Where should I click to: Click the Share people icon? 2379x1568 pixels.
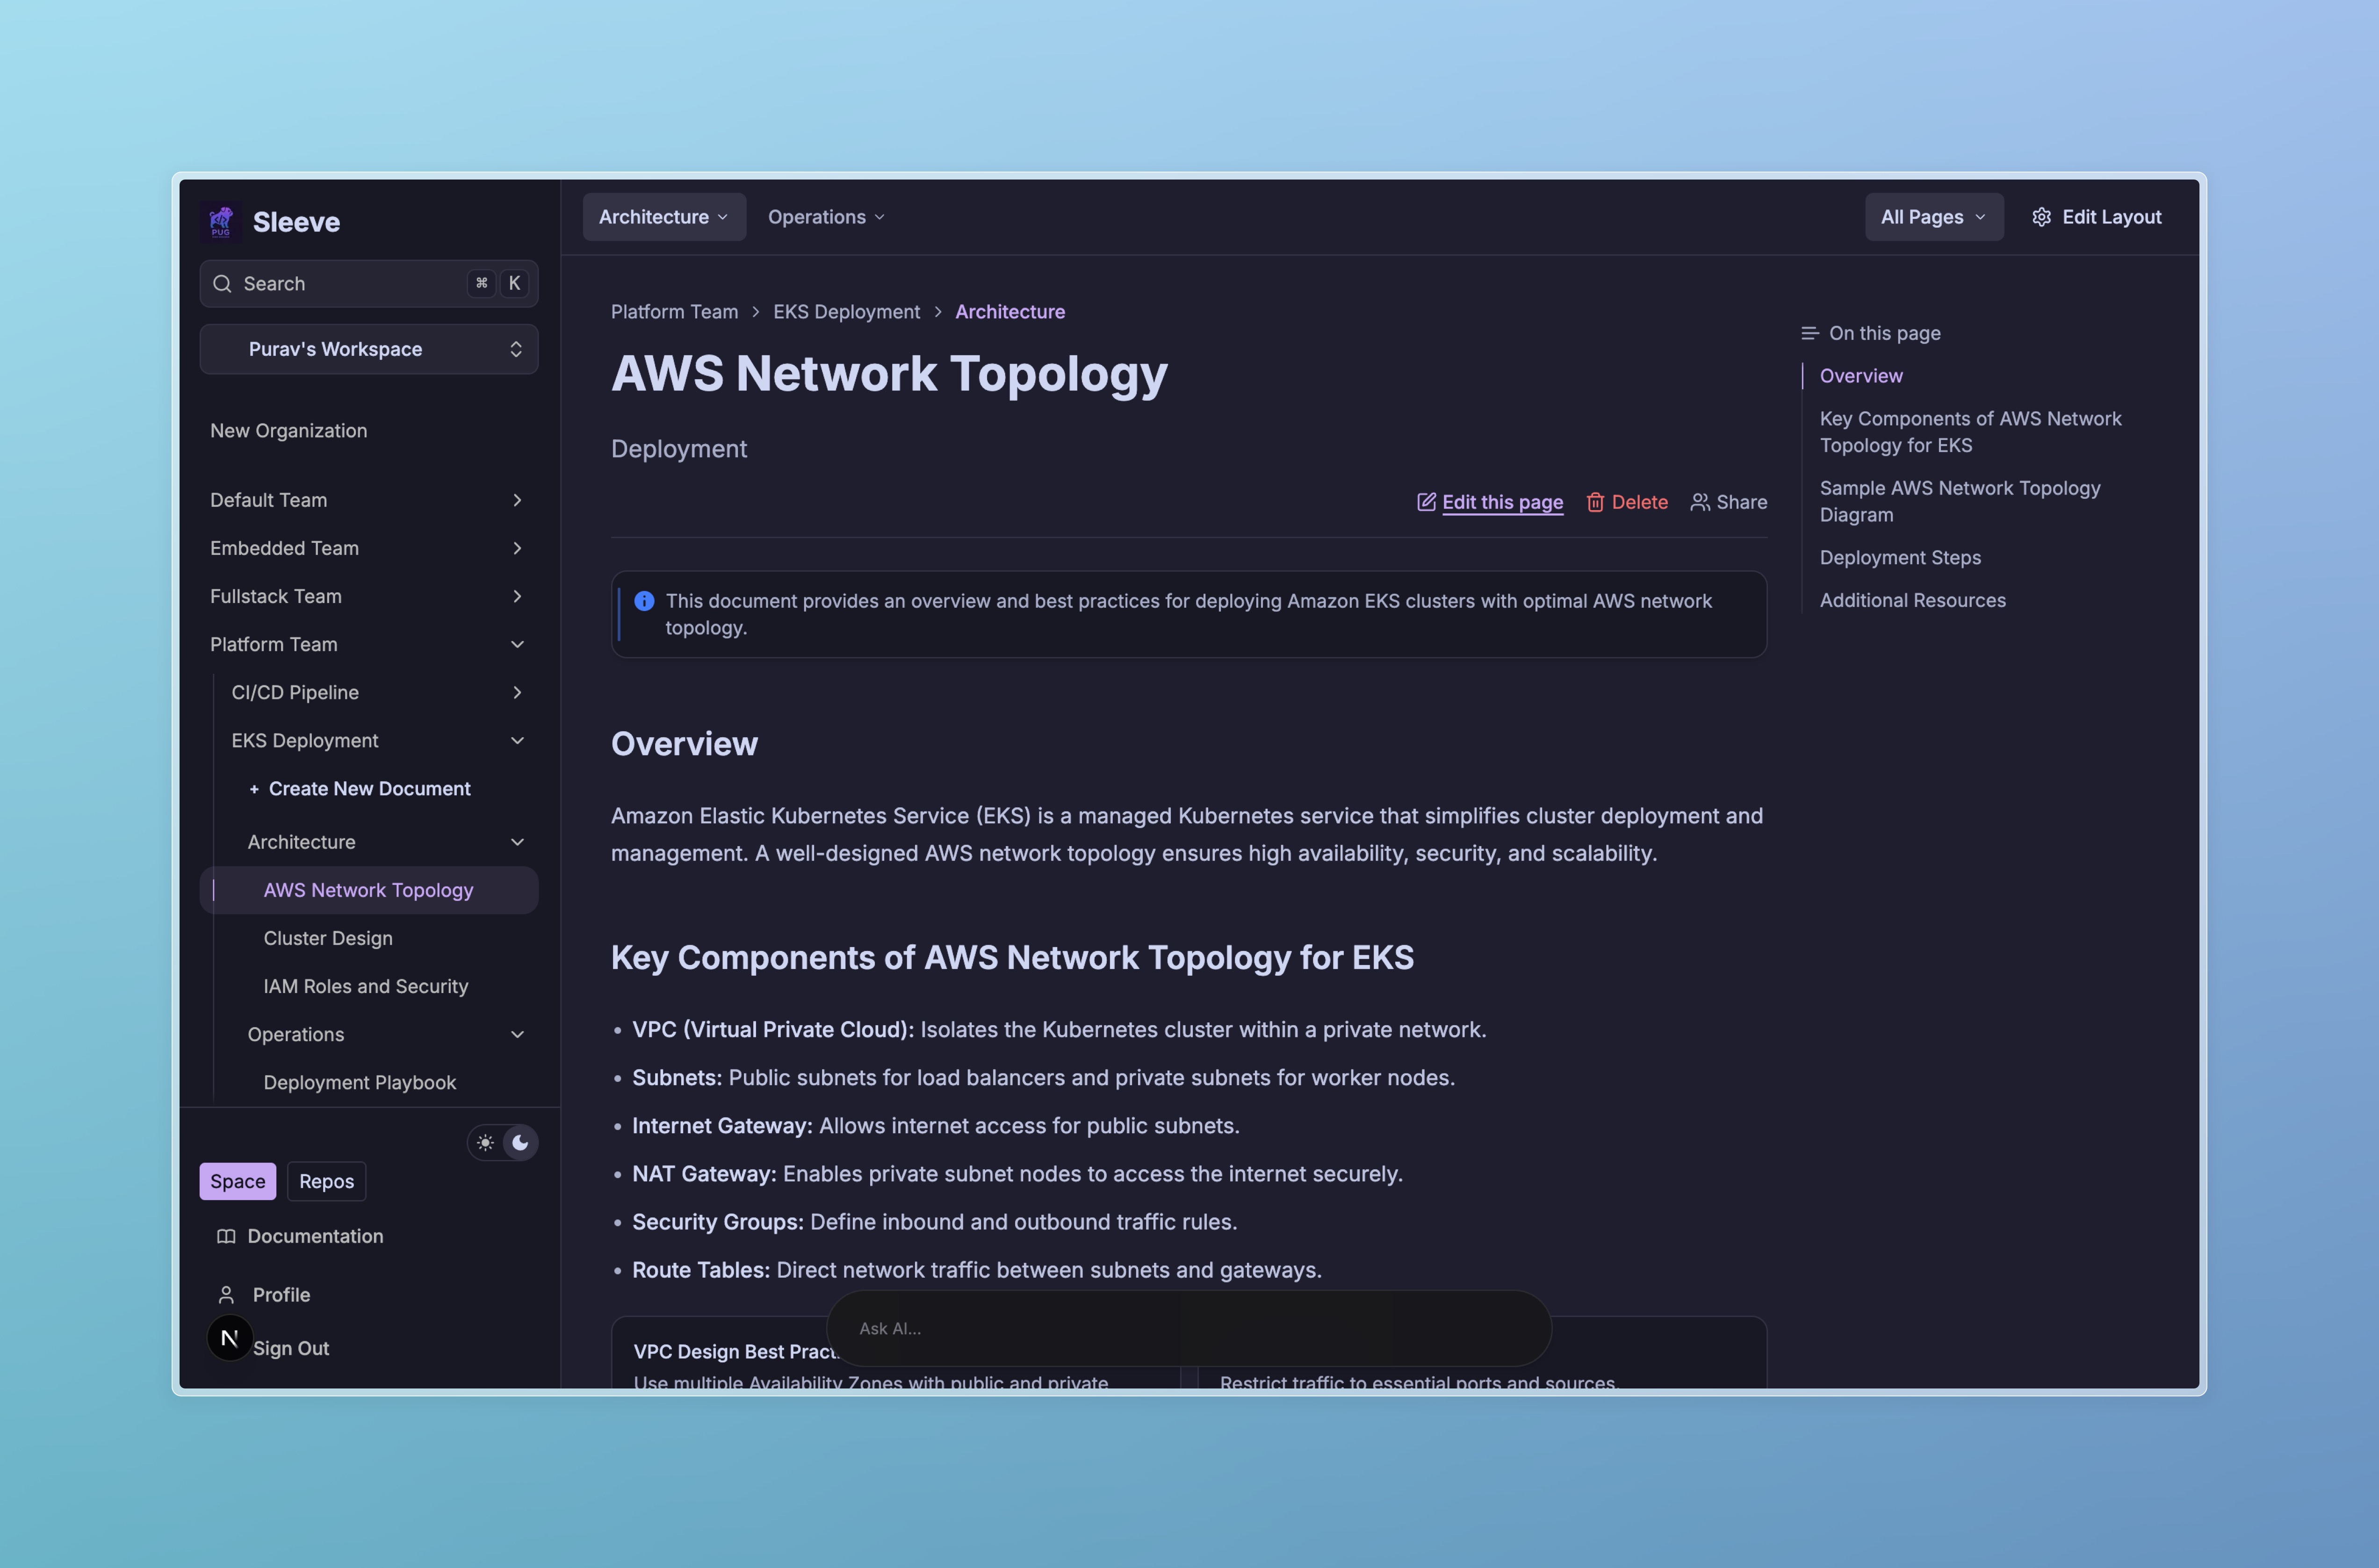[x=1699, y=502]
